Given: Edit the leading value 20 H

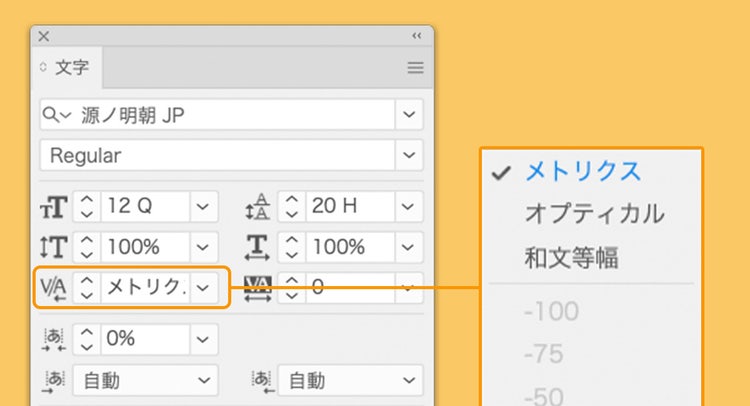Looking at the screenshot, I should pos(350,207).
